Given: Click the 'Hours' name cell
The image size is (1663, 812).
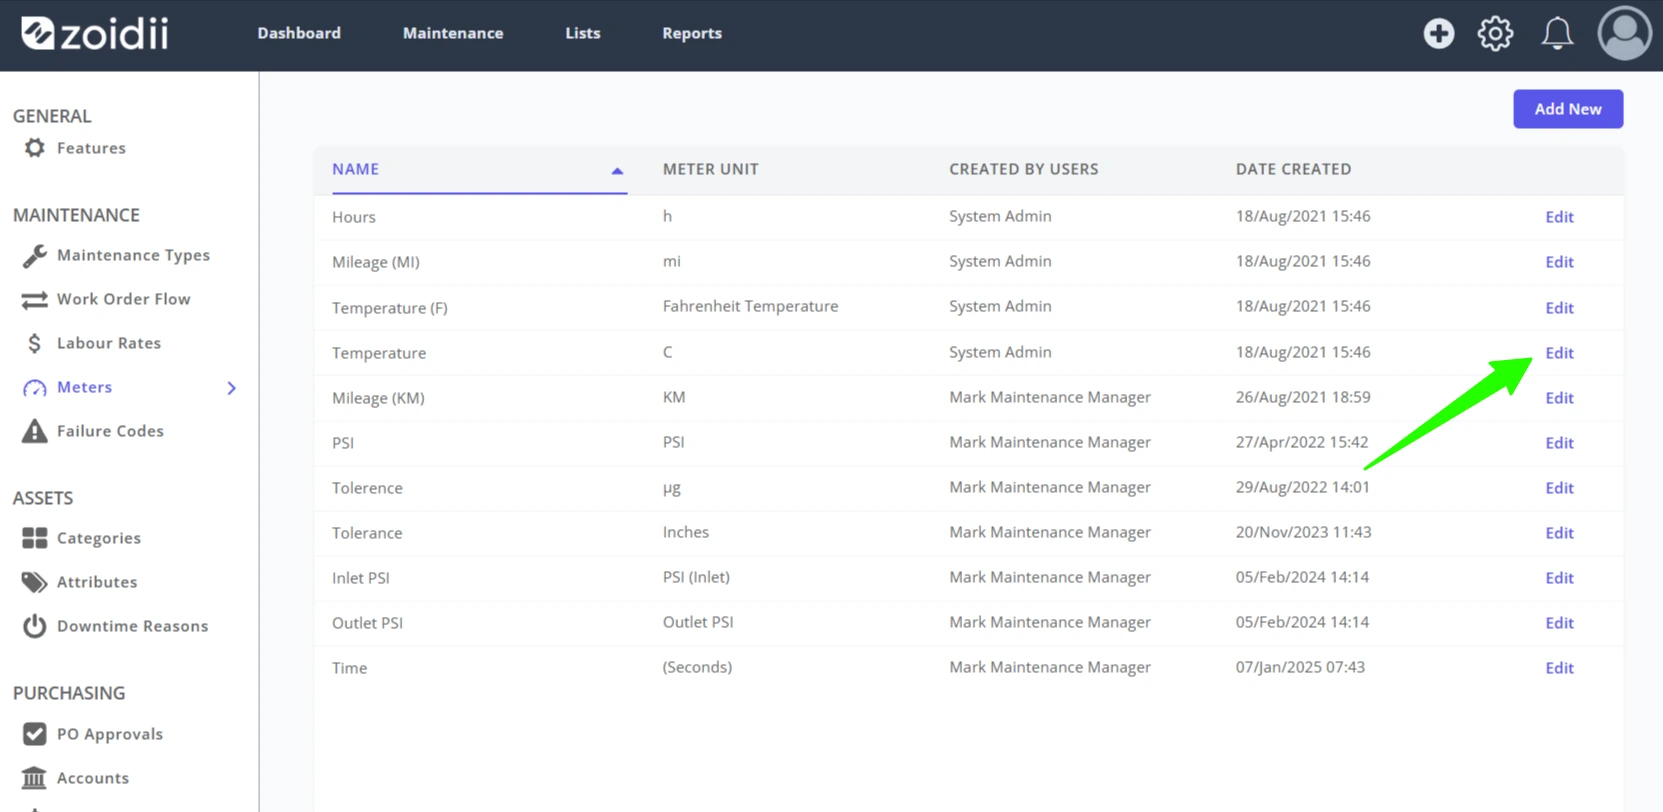Looking at the screenshot, I should [354, 217].
